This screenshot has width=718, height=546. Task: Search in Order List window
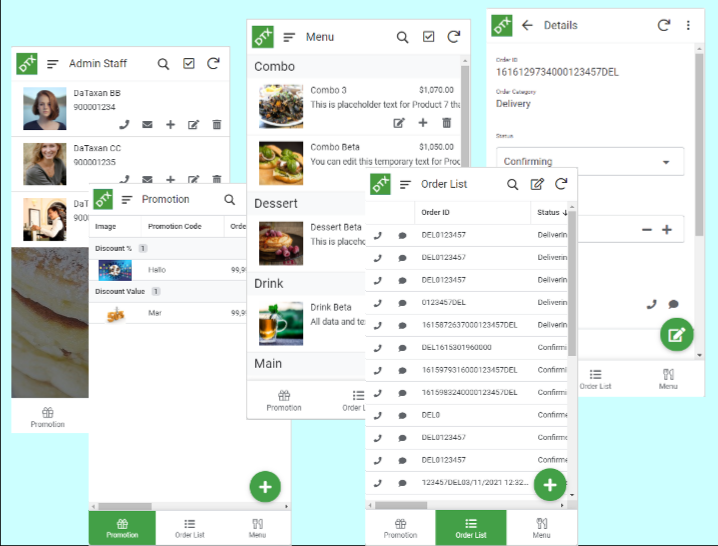pyautogui.click(x=512, y=184)
